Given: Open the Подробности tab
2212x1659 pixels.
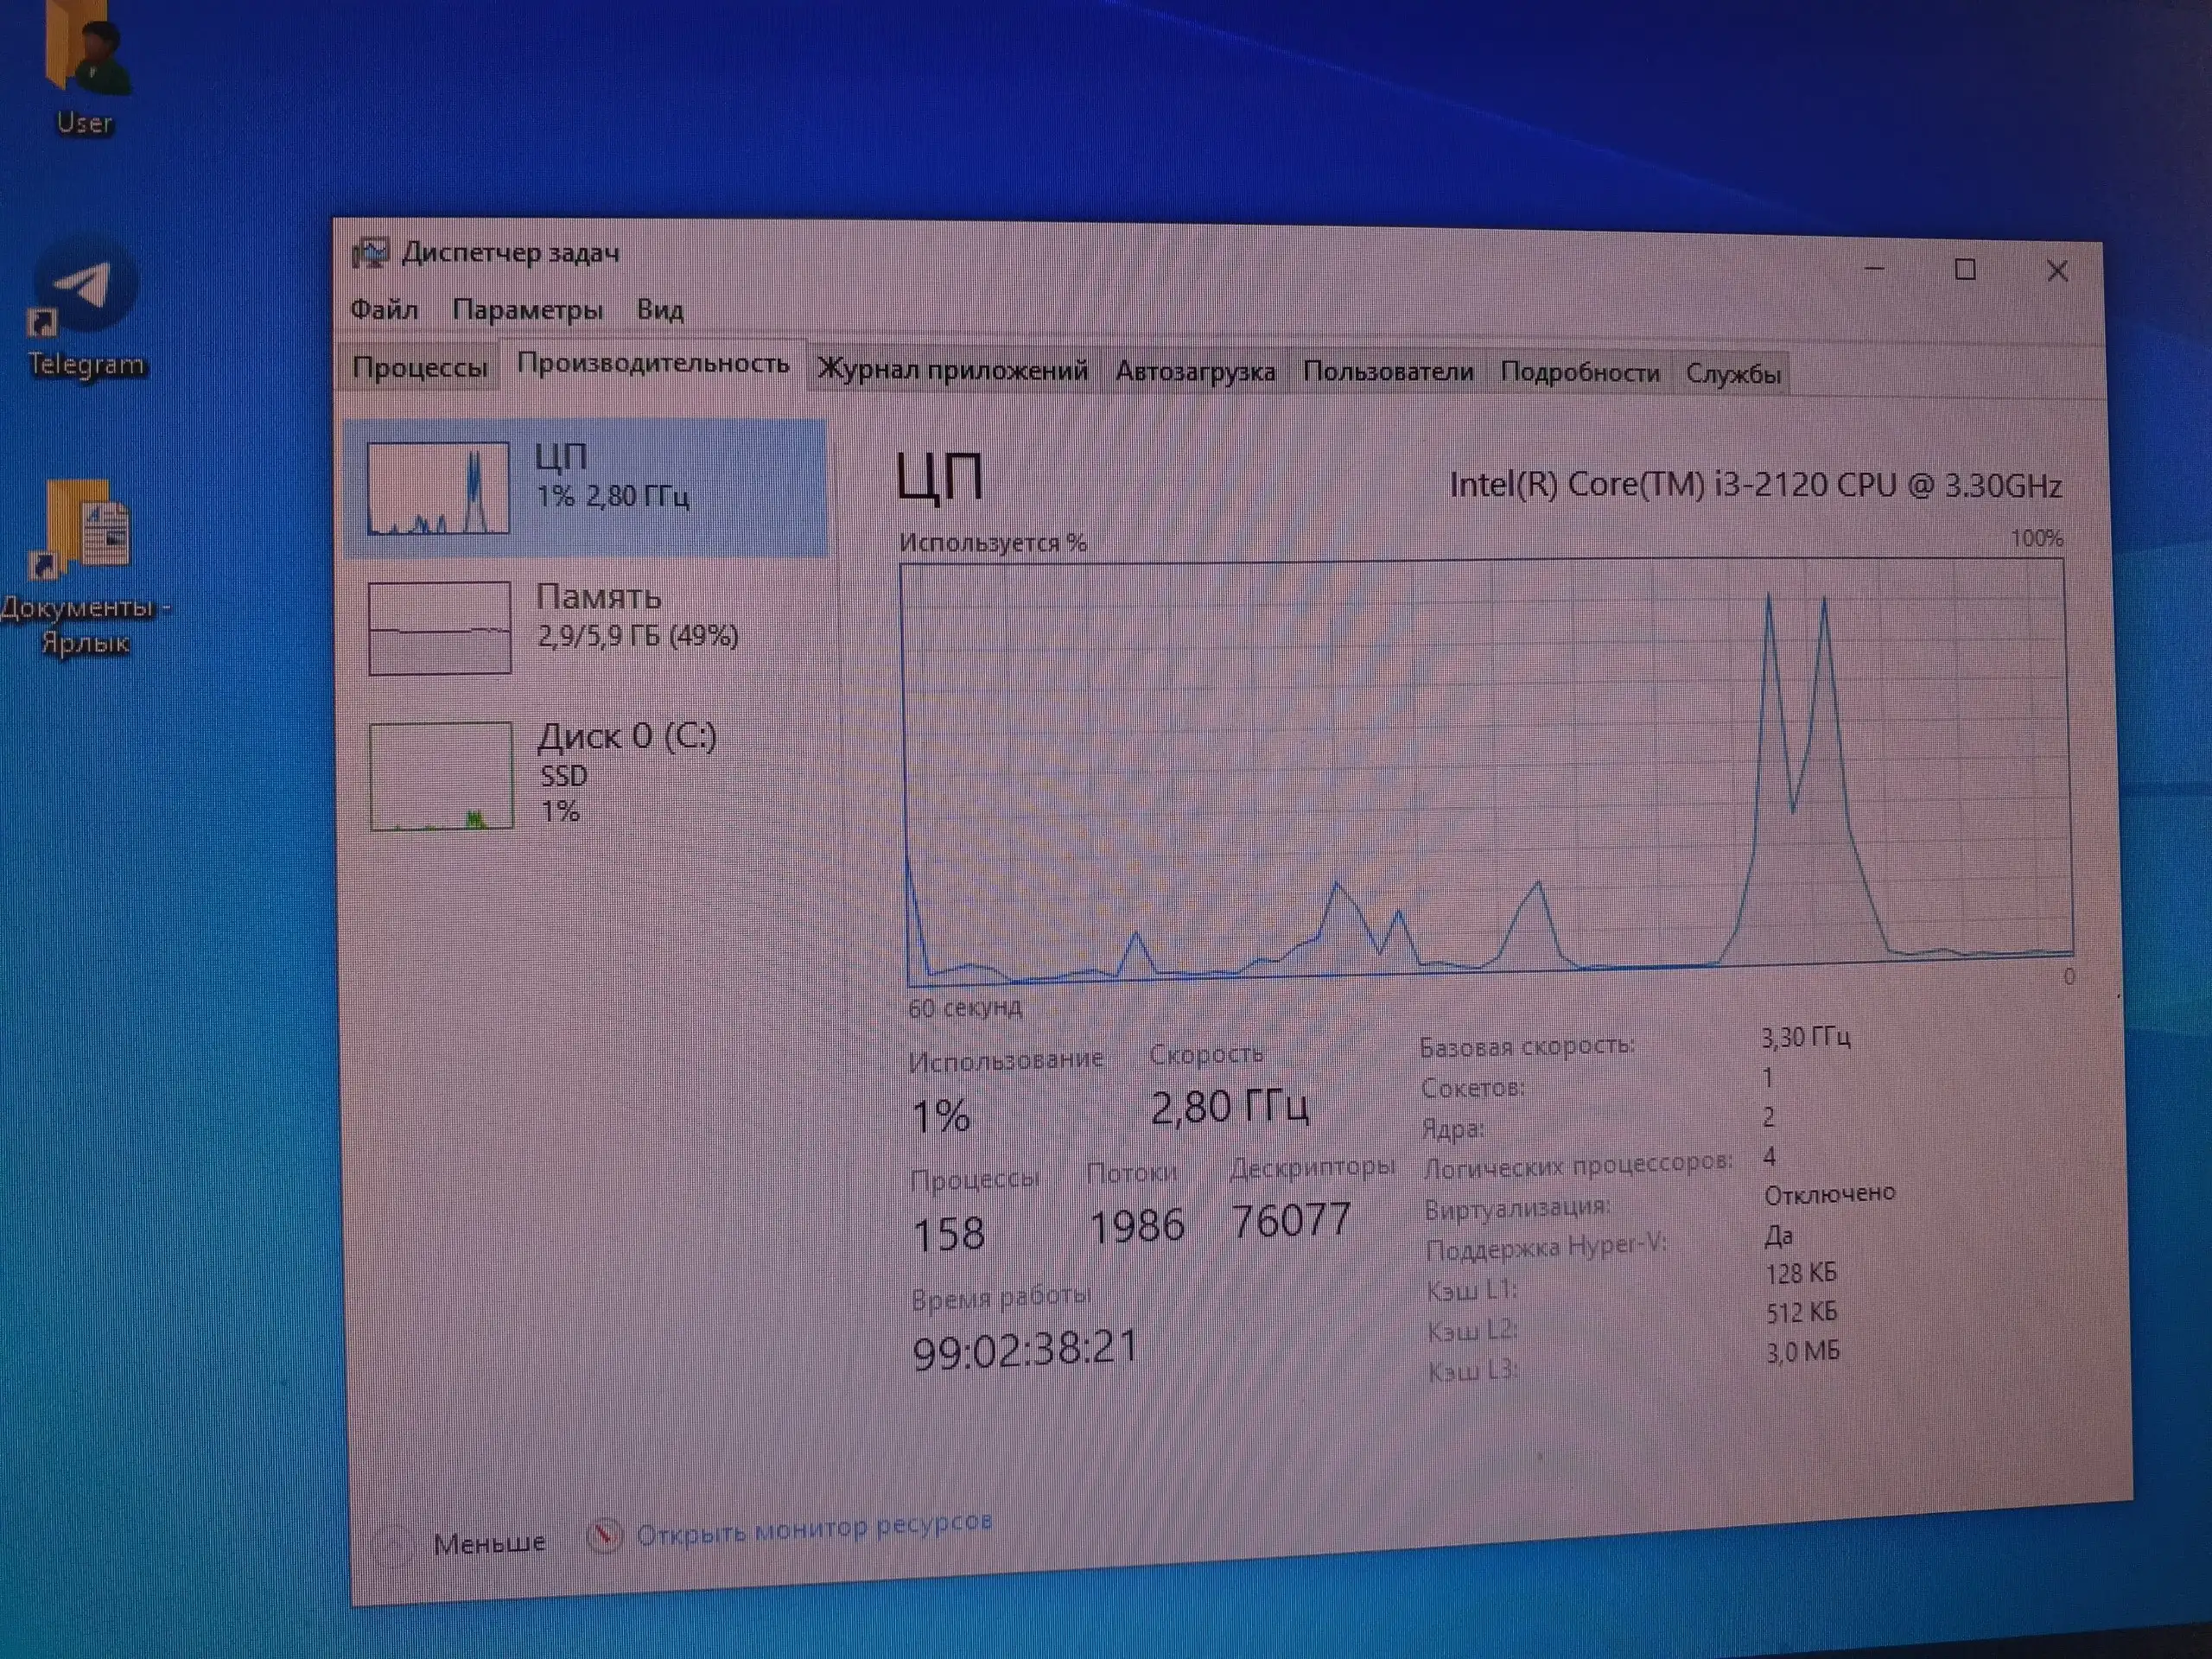Looking at the screenshot, I should click(1580, 373).
